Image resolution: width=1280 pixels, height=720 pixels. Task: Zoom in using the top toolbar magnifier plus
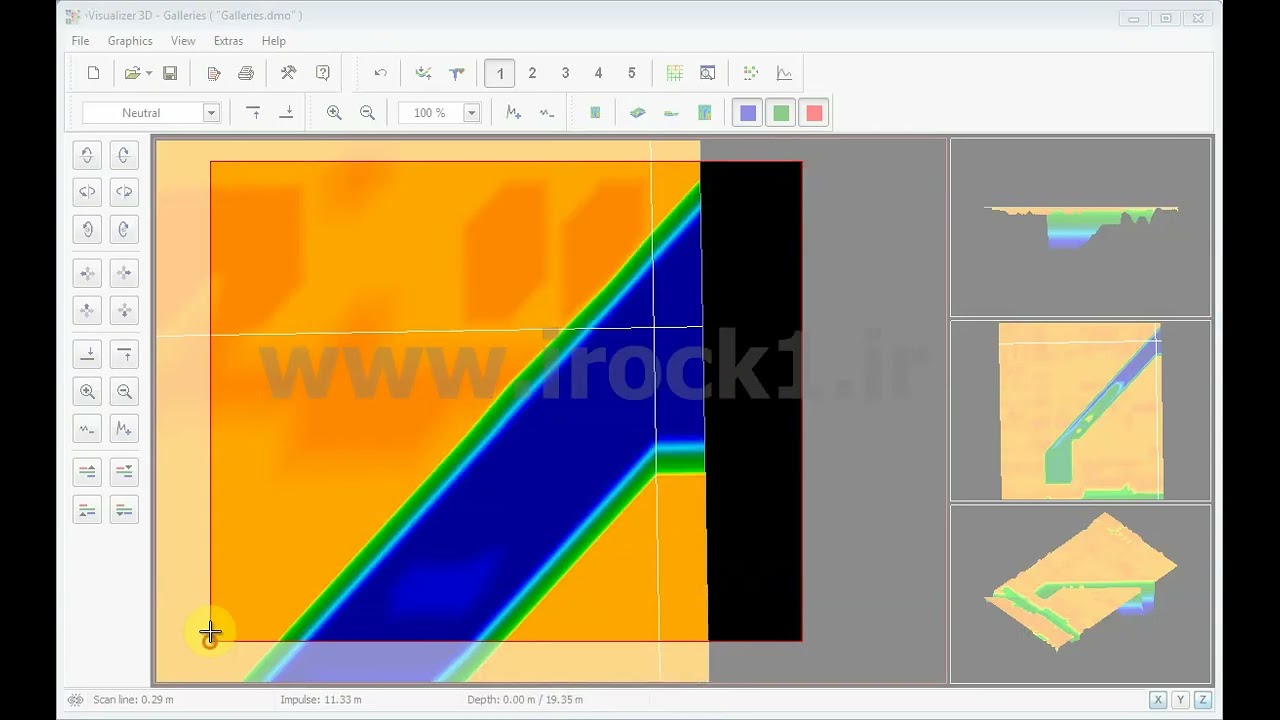click(334, 113)
